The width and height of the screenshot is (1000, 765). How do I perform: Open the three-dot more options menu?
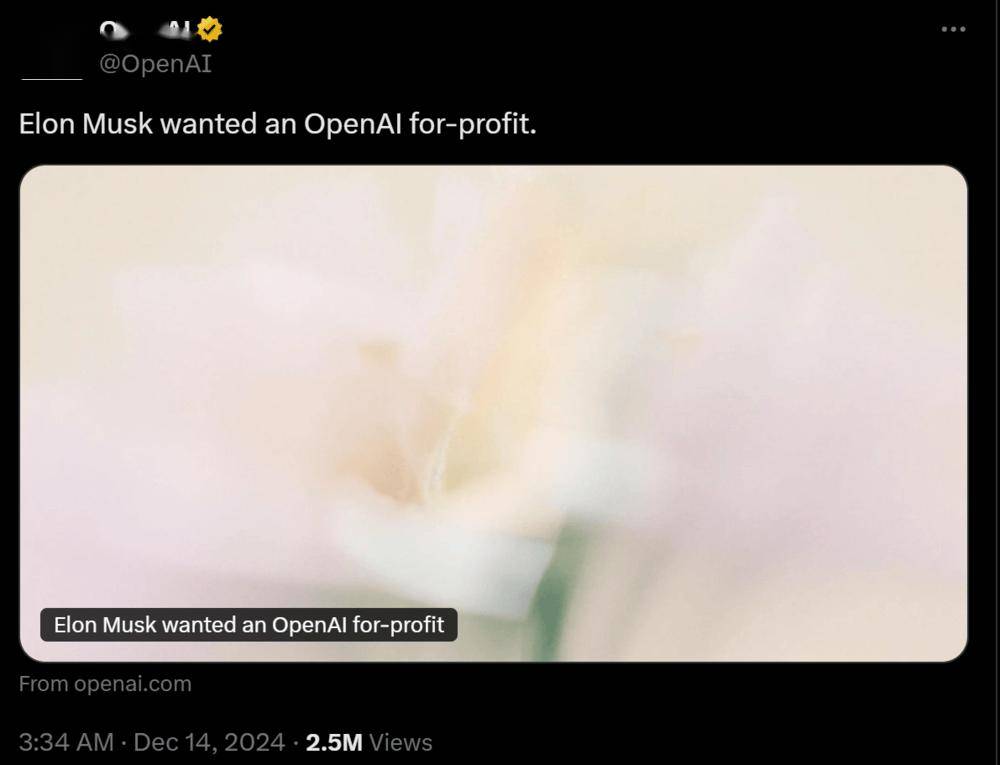[953, 29]
